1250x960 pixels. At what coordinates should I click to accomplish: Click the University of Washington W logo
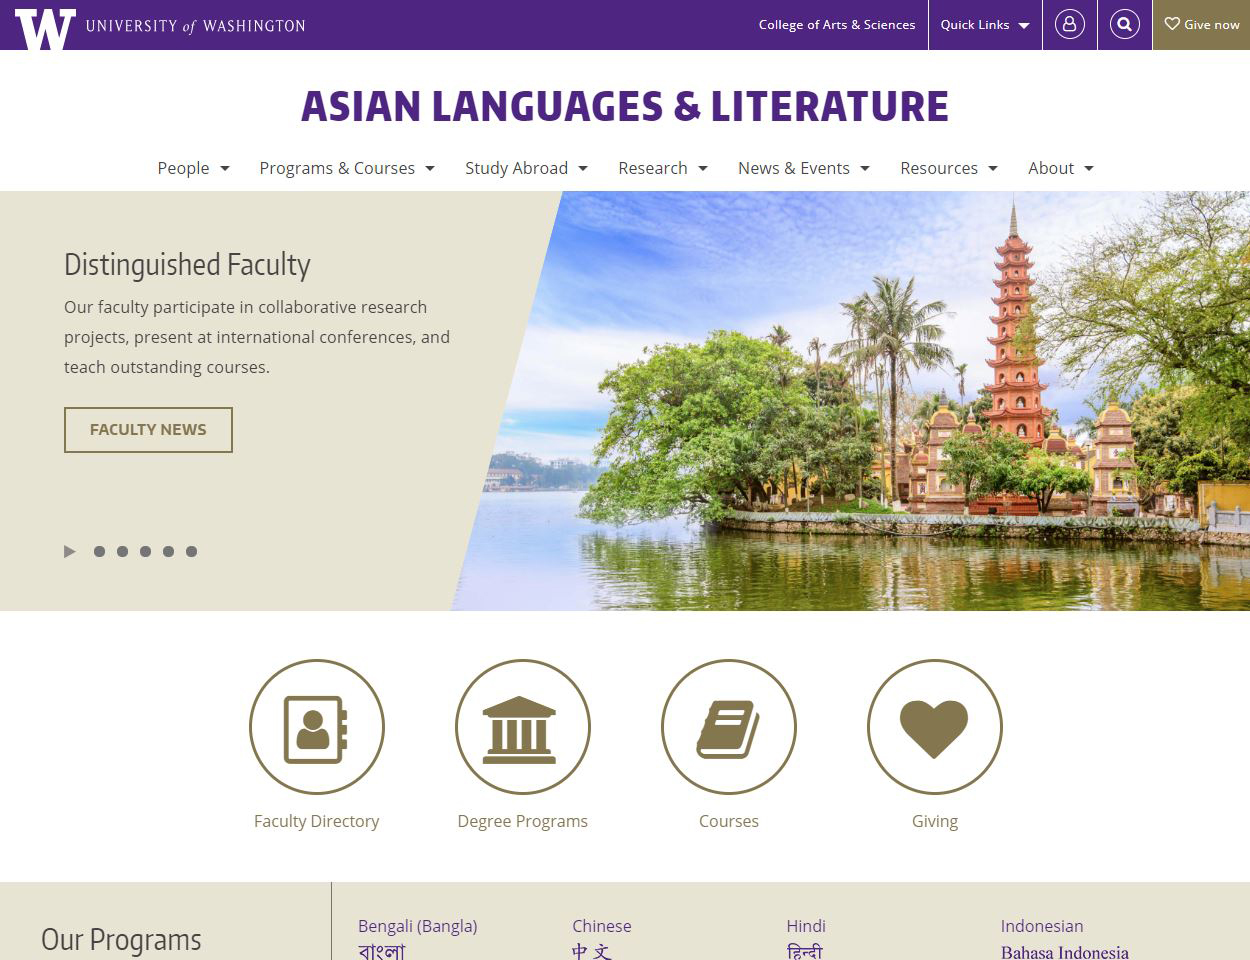point(45,27)
